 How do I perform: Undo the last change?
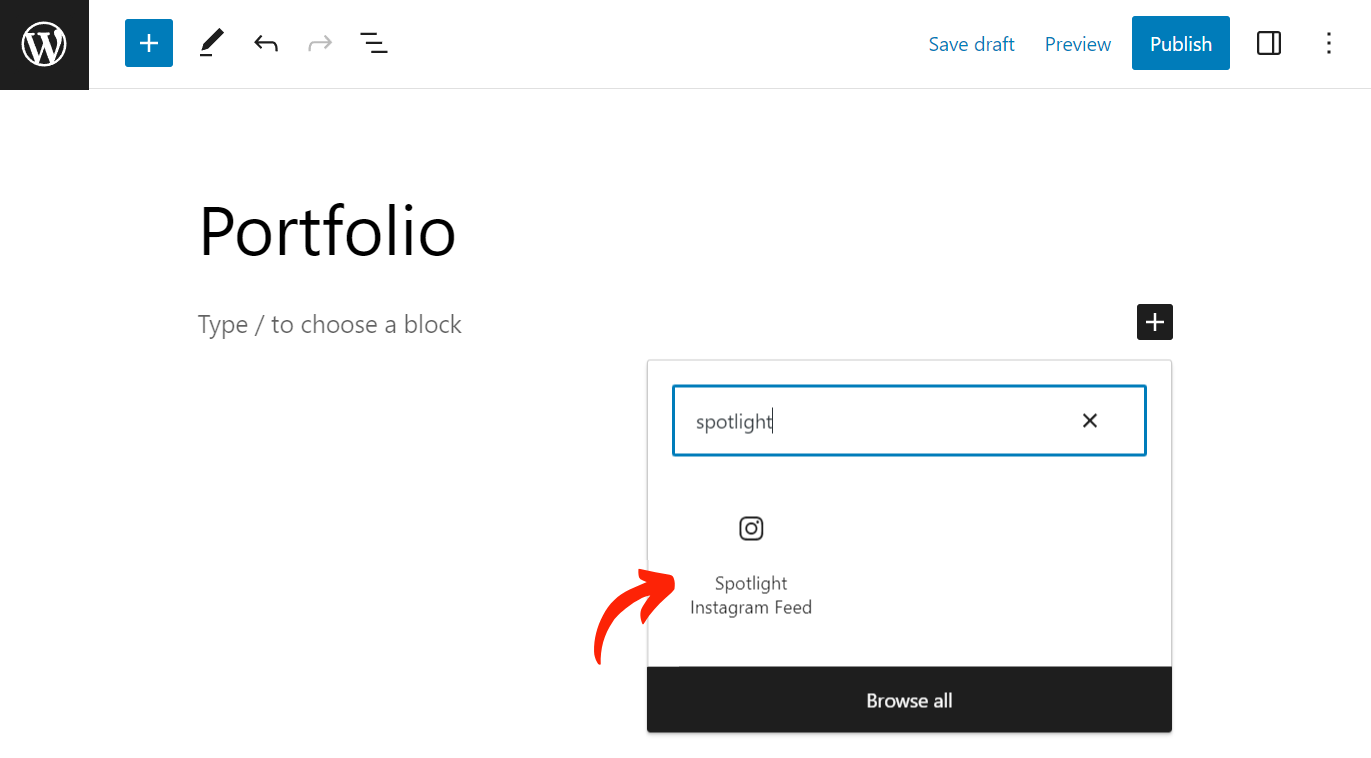[x=265, y=44]
